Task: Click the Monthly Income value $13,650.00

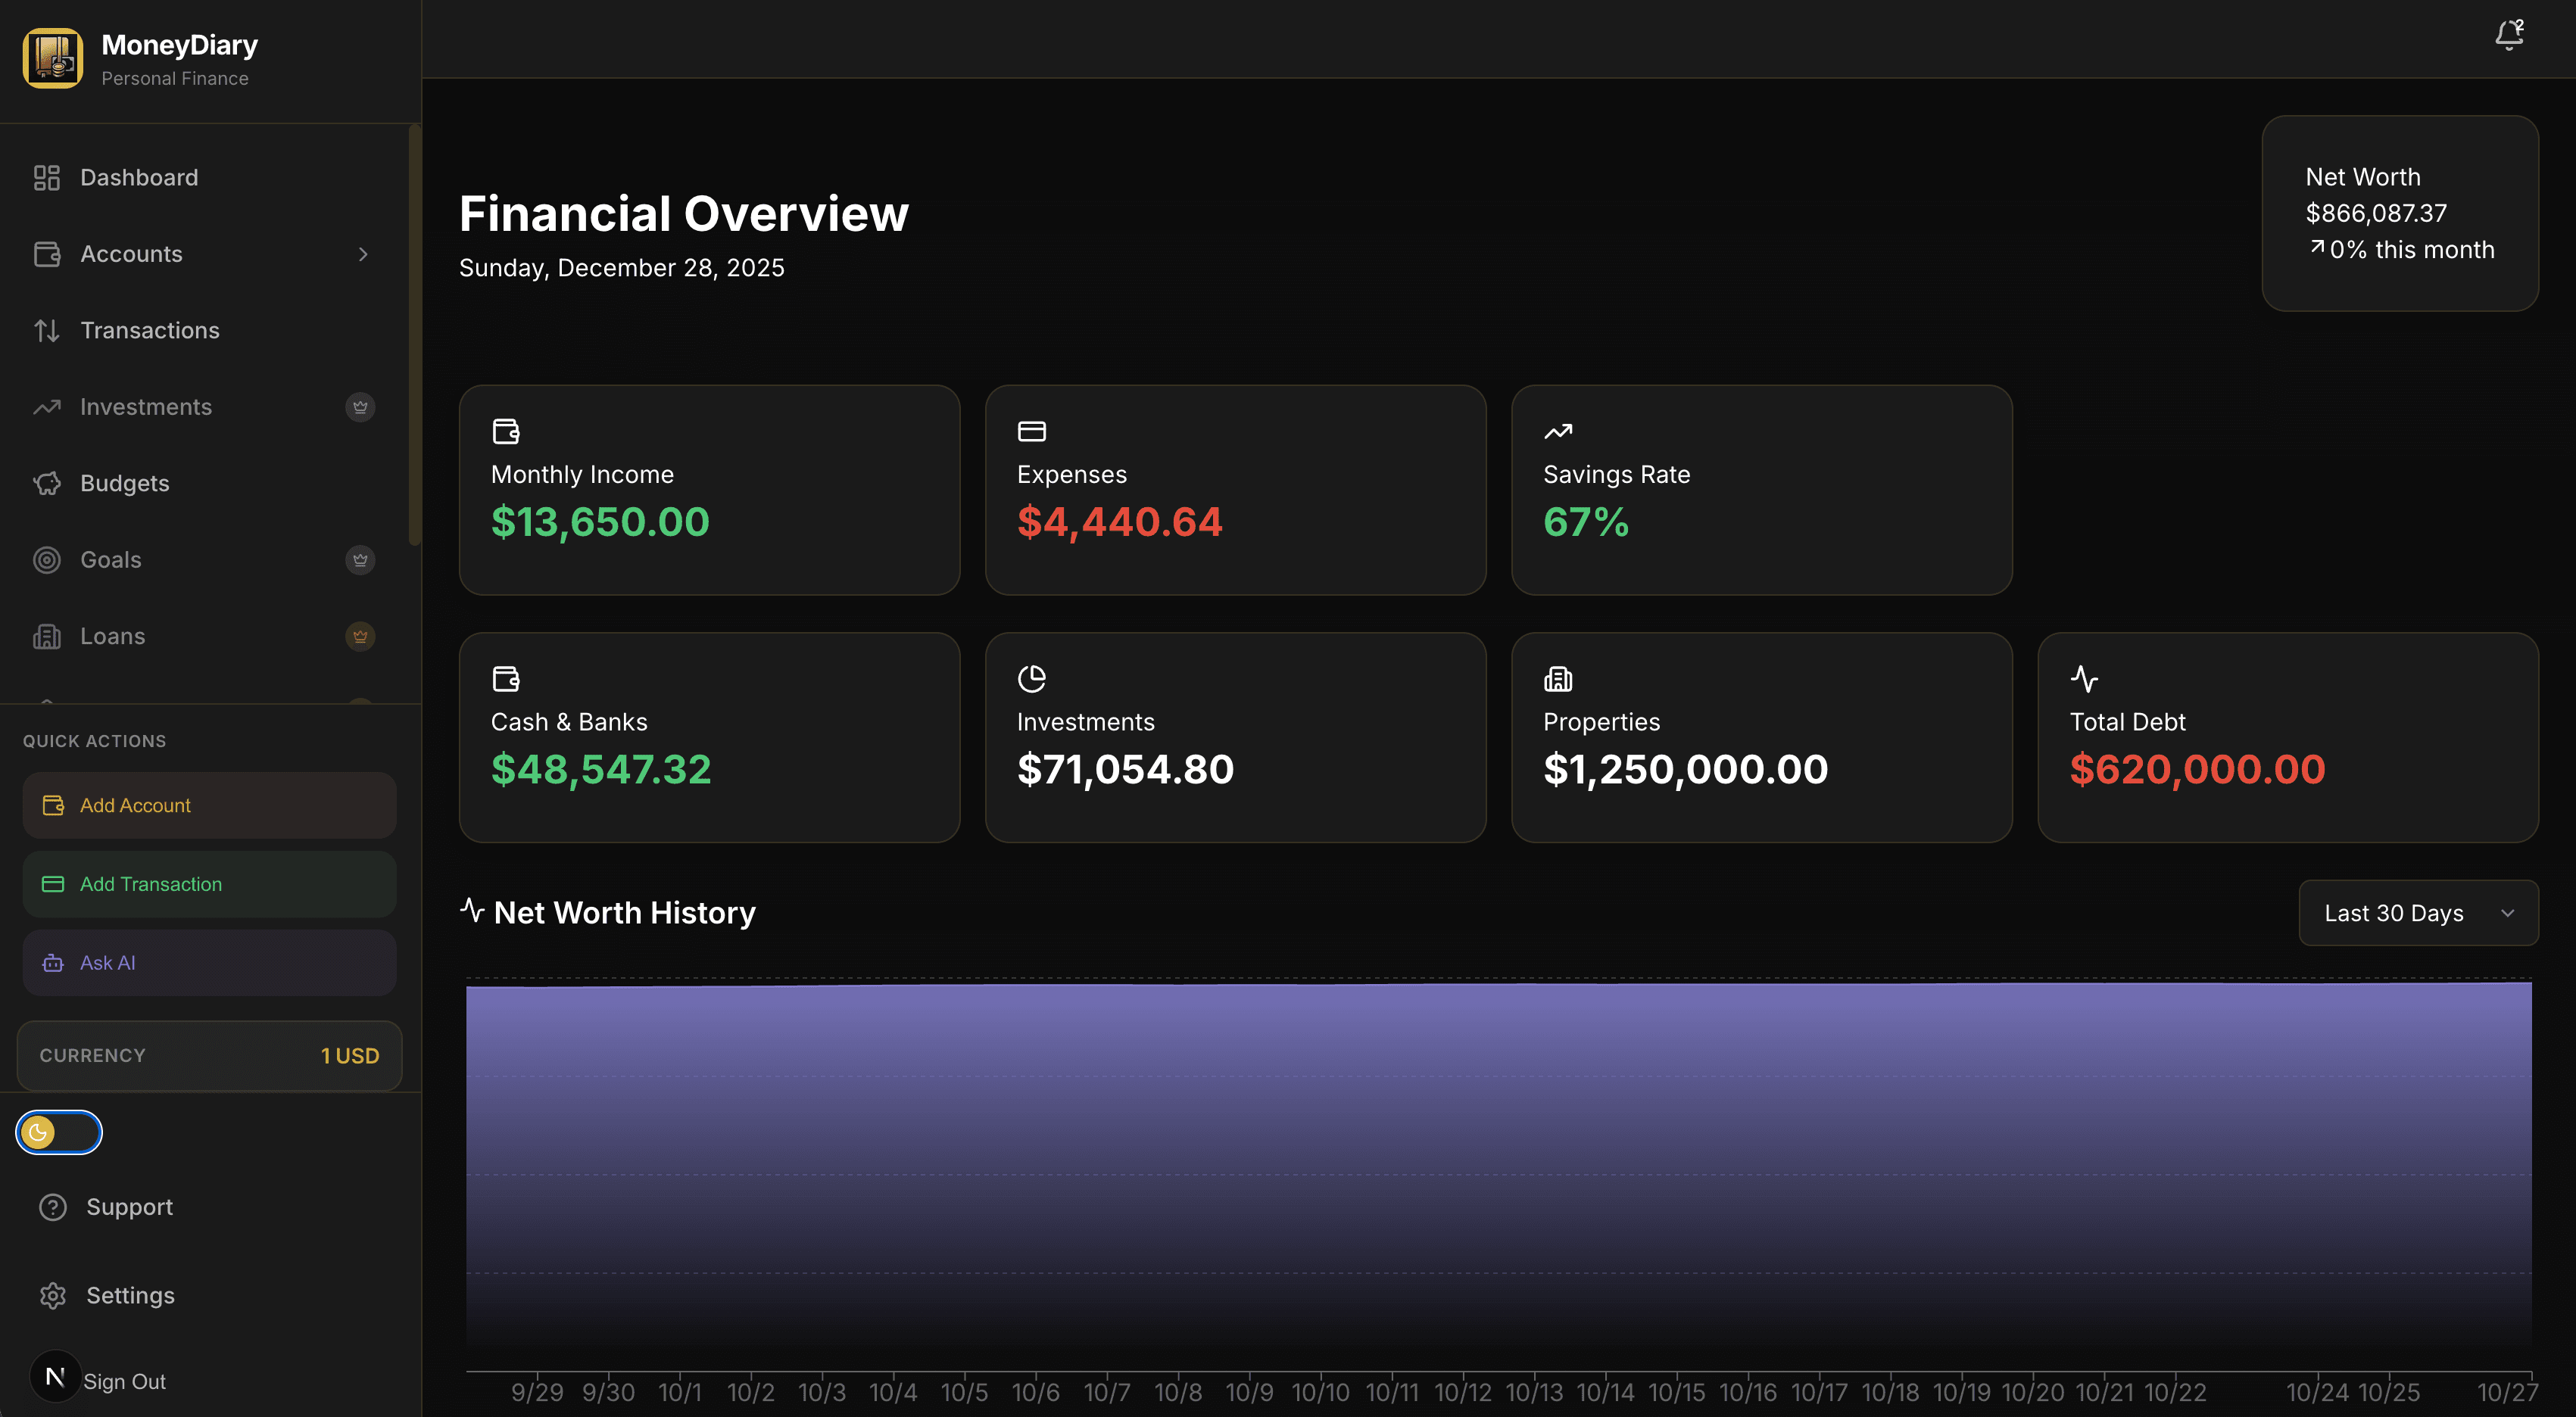Action: (x=600, y=522)
